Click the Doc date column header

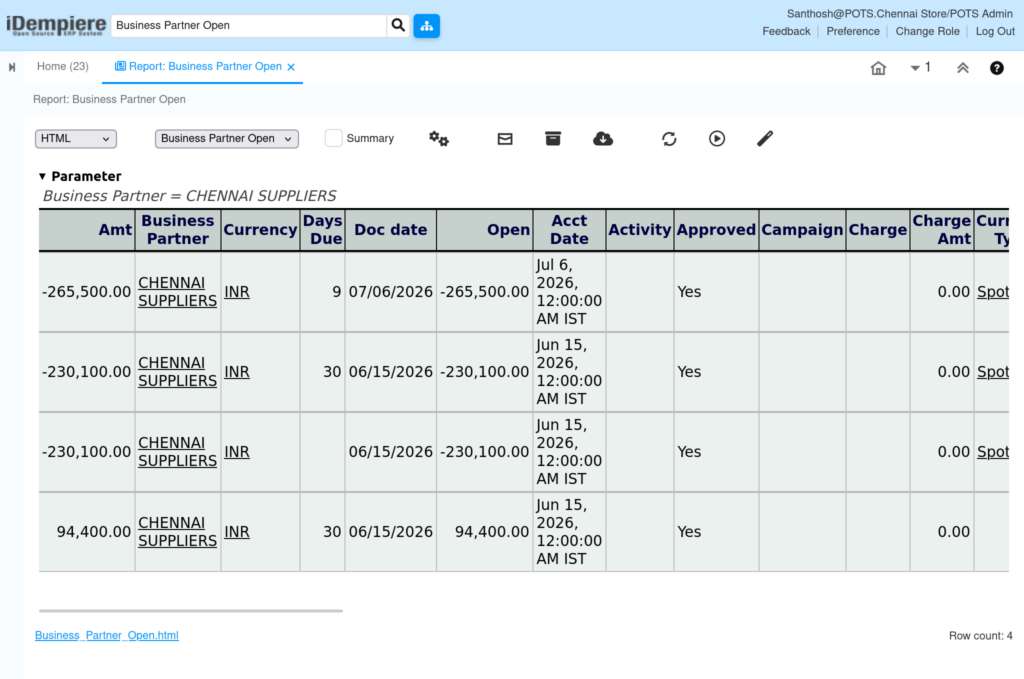click(x=391, y=230)
